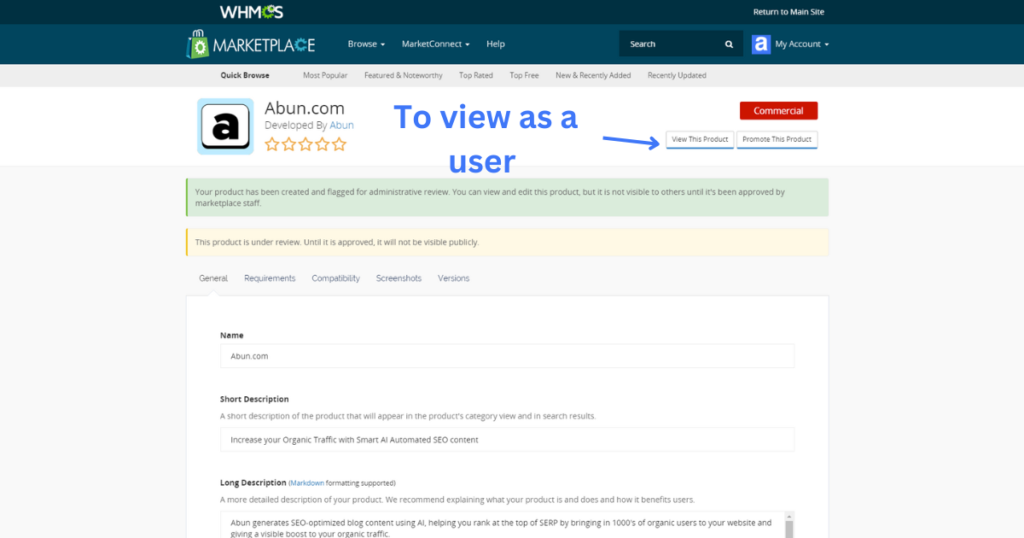Viewport: 1024px width, 538px height.
Task: Select Featured & Noteworthy link
Action: click(403, 76)
